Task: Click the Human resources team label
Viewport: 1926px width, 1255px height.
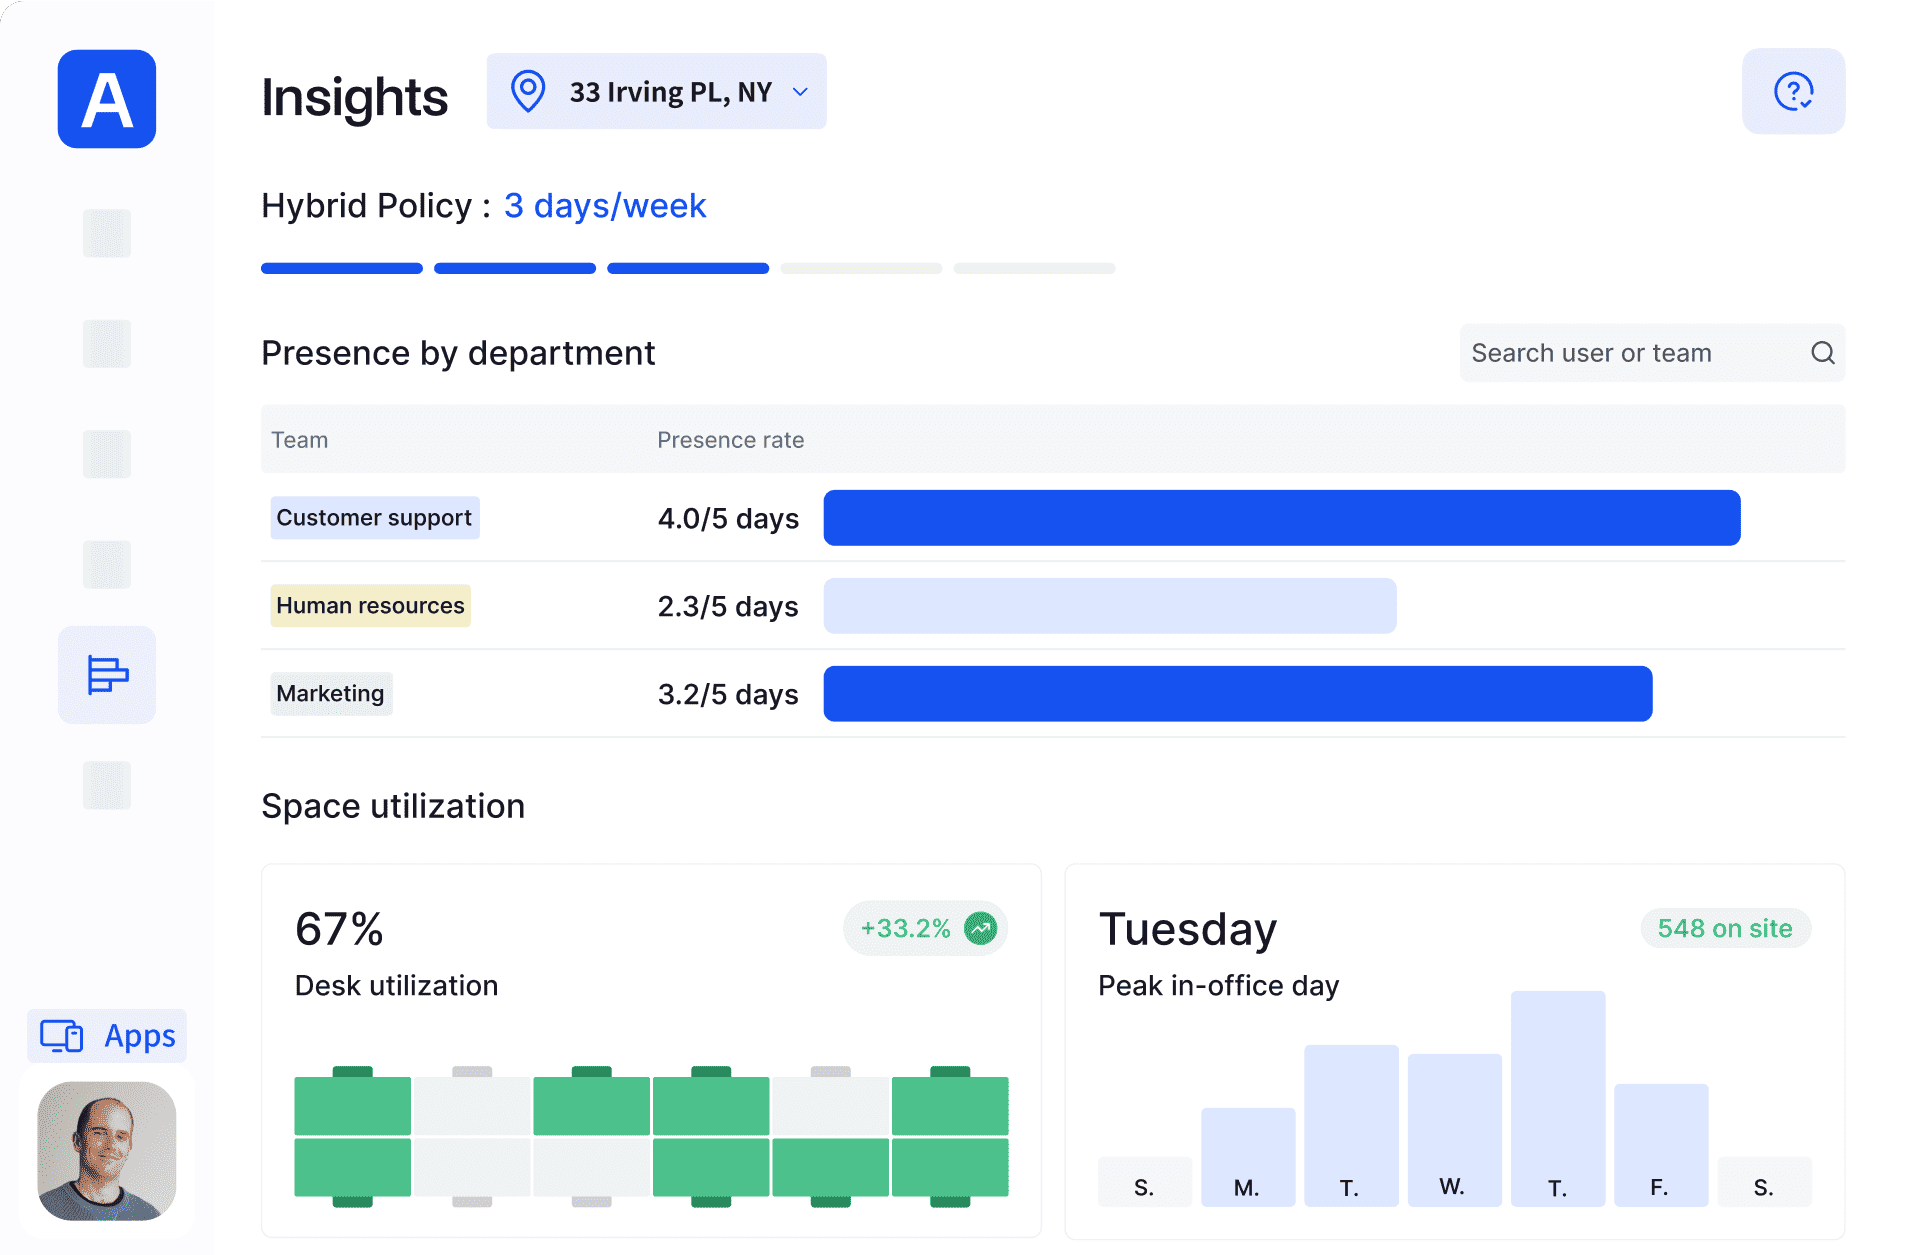Action: click(370, 605)
